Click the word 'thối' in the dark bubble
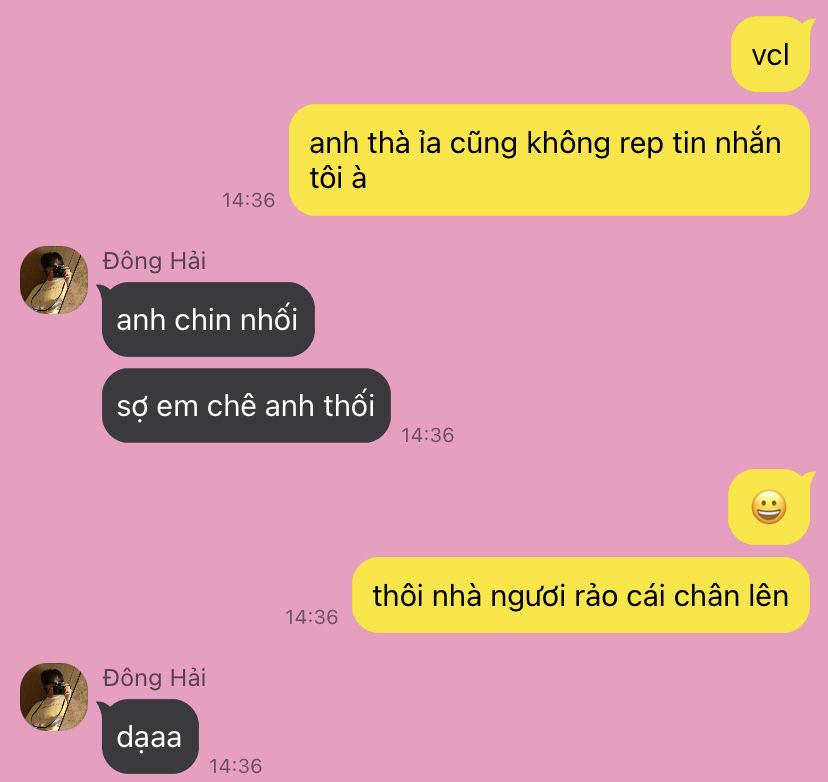The image size is (828, 782). 349,406
